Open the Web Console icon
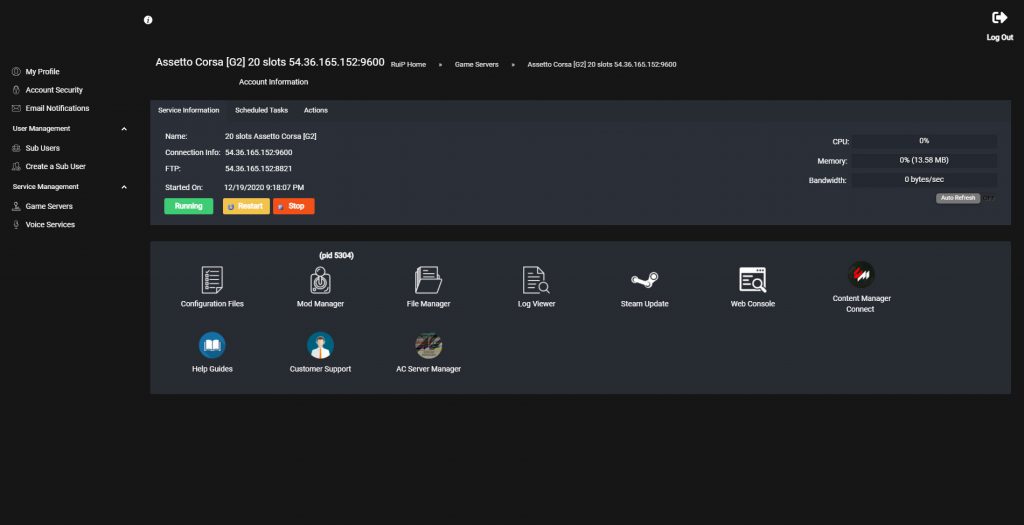 pos(752,280)
